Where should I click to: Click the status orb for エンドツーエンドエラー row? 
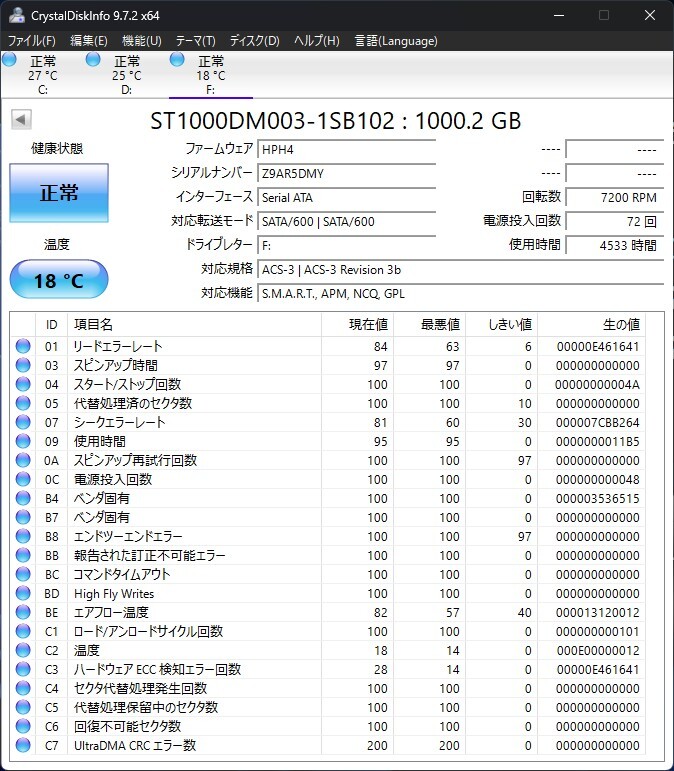[x=23, y=536]
